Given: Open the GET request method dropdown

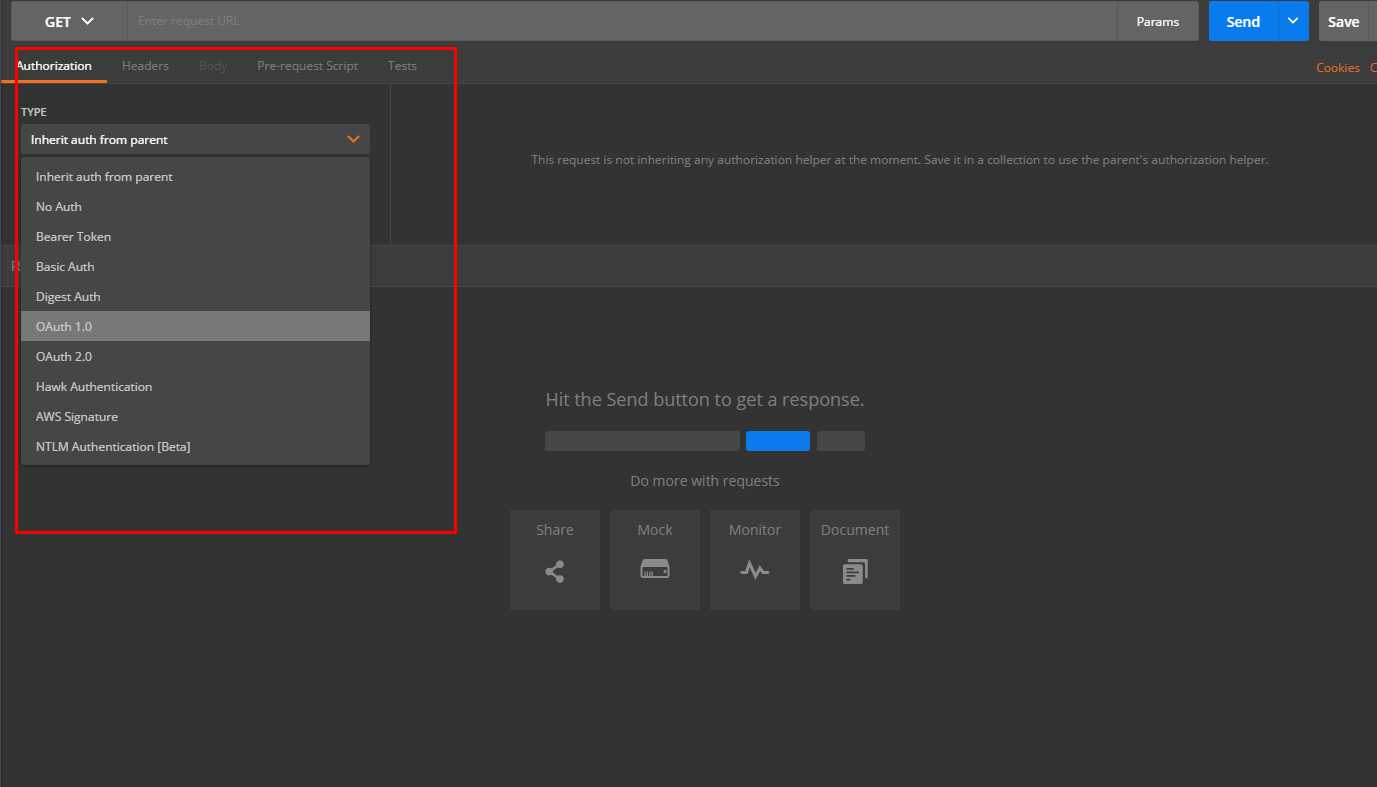Looking at the screenshot, I should click(x=67, y=20).
